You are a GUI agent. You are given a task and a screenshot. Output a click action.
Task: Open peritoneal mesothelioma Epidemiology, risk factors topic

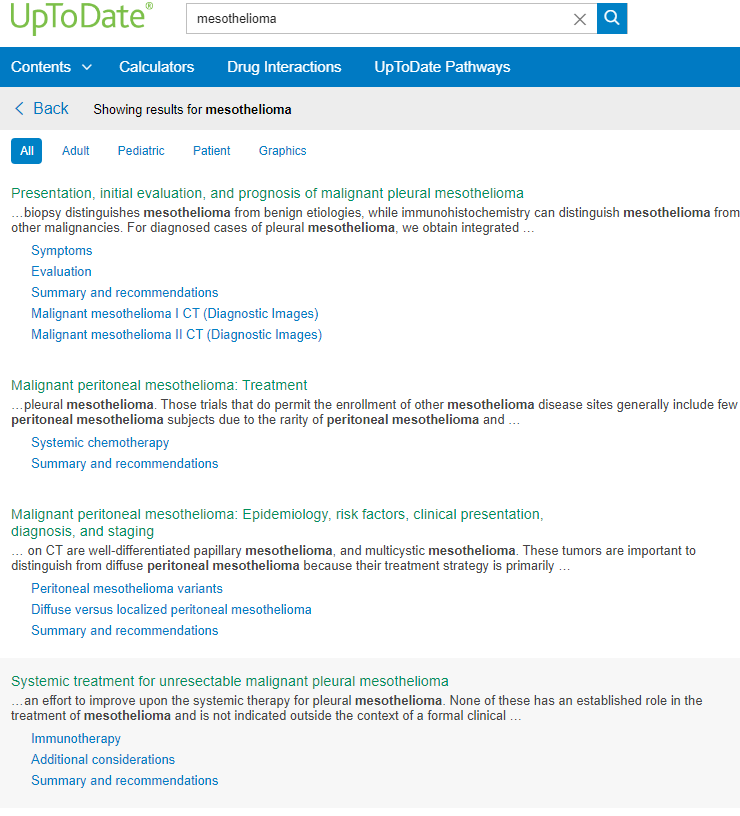(277, 522)
